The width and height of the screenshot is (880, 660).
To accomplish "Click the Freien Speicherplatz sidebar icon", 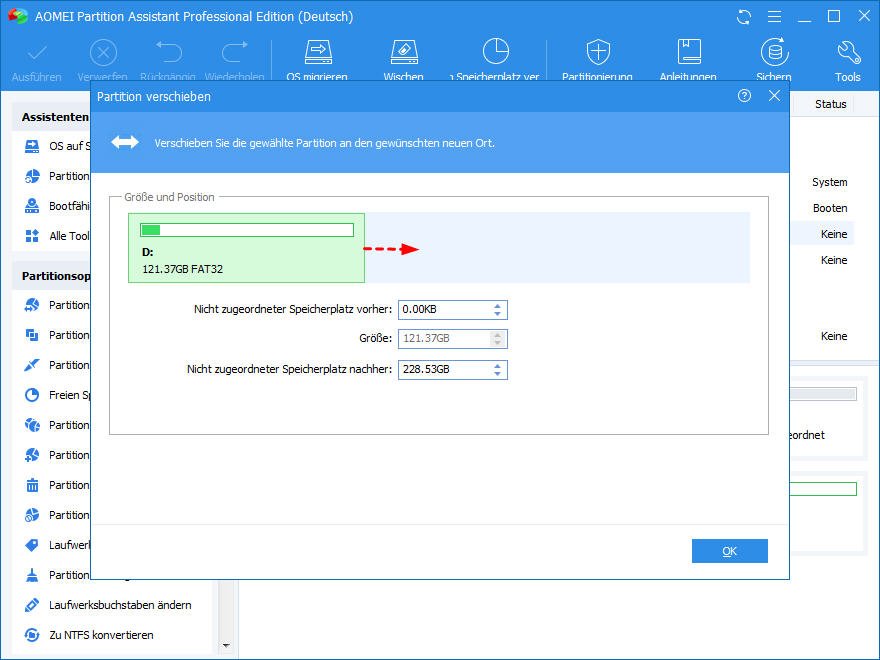I will (32, 395).
